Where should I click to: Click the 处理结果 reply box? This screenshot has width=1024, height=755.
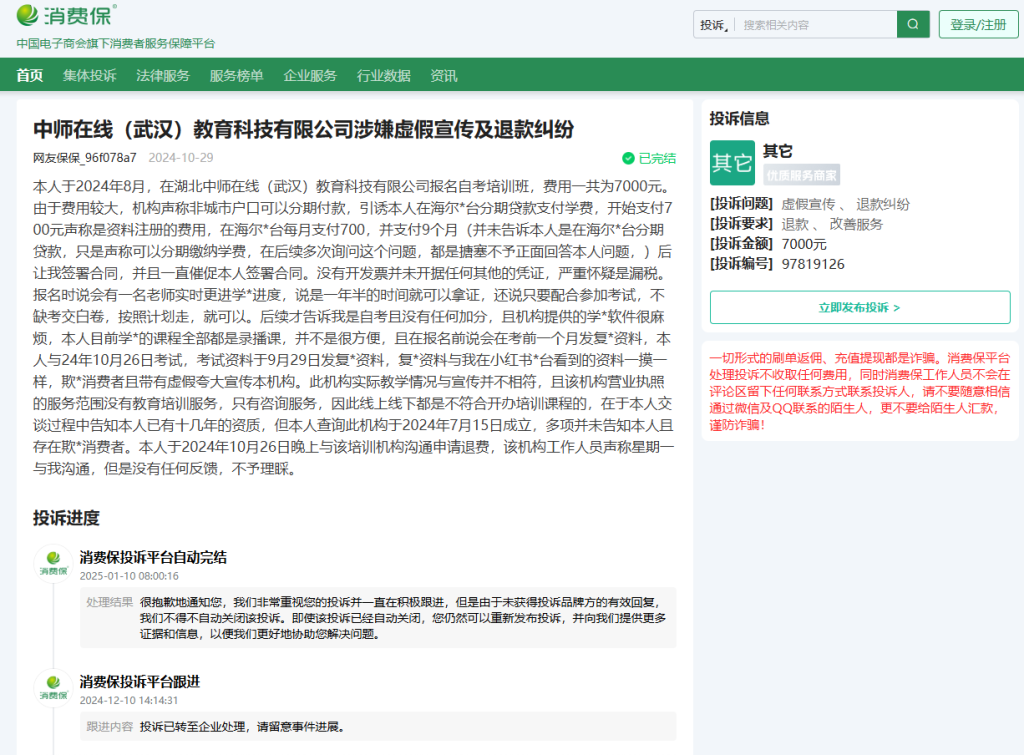coord(378,618)
